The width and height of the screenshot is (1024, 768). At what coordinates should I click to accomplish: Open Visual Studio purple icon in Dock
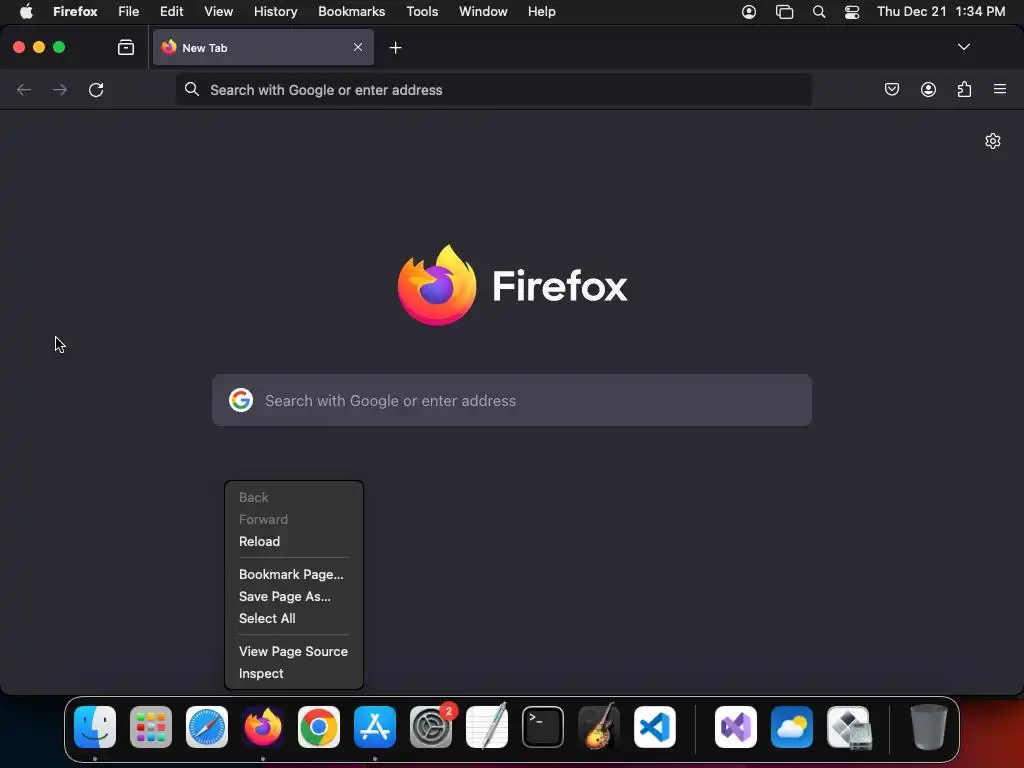click(736, 726)
